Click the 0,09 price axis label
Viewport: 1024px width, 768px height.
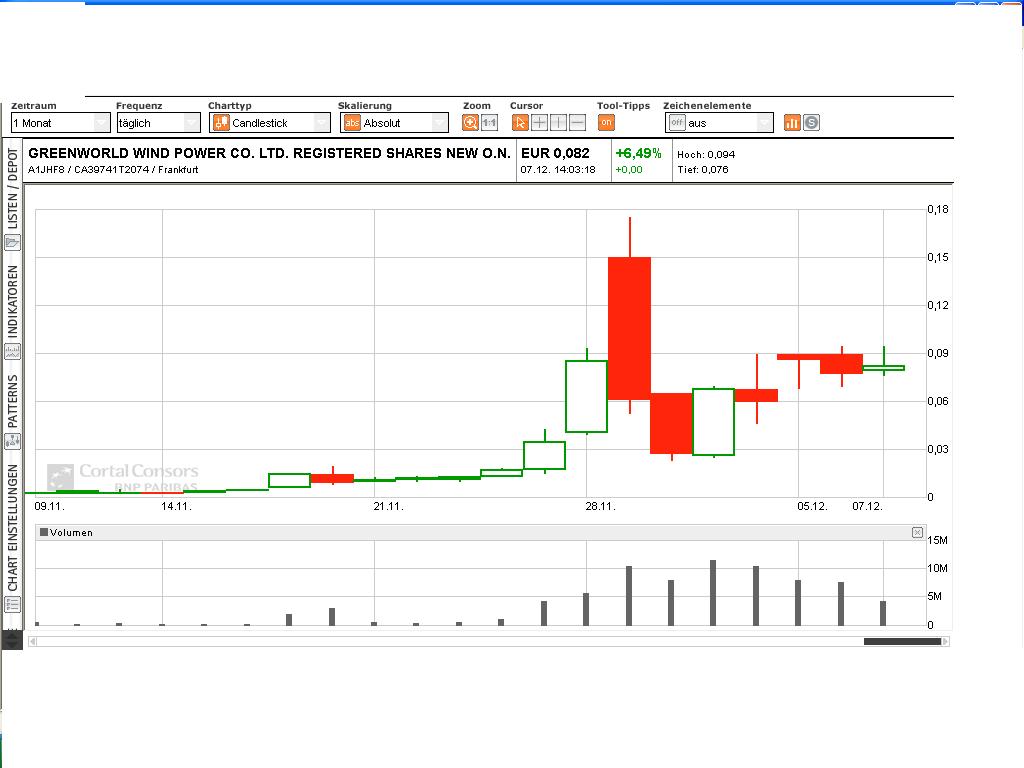pyautogui.click(x=938, y=353)
